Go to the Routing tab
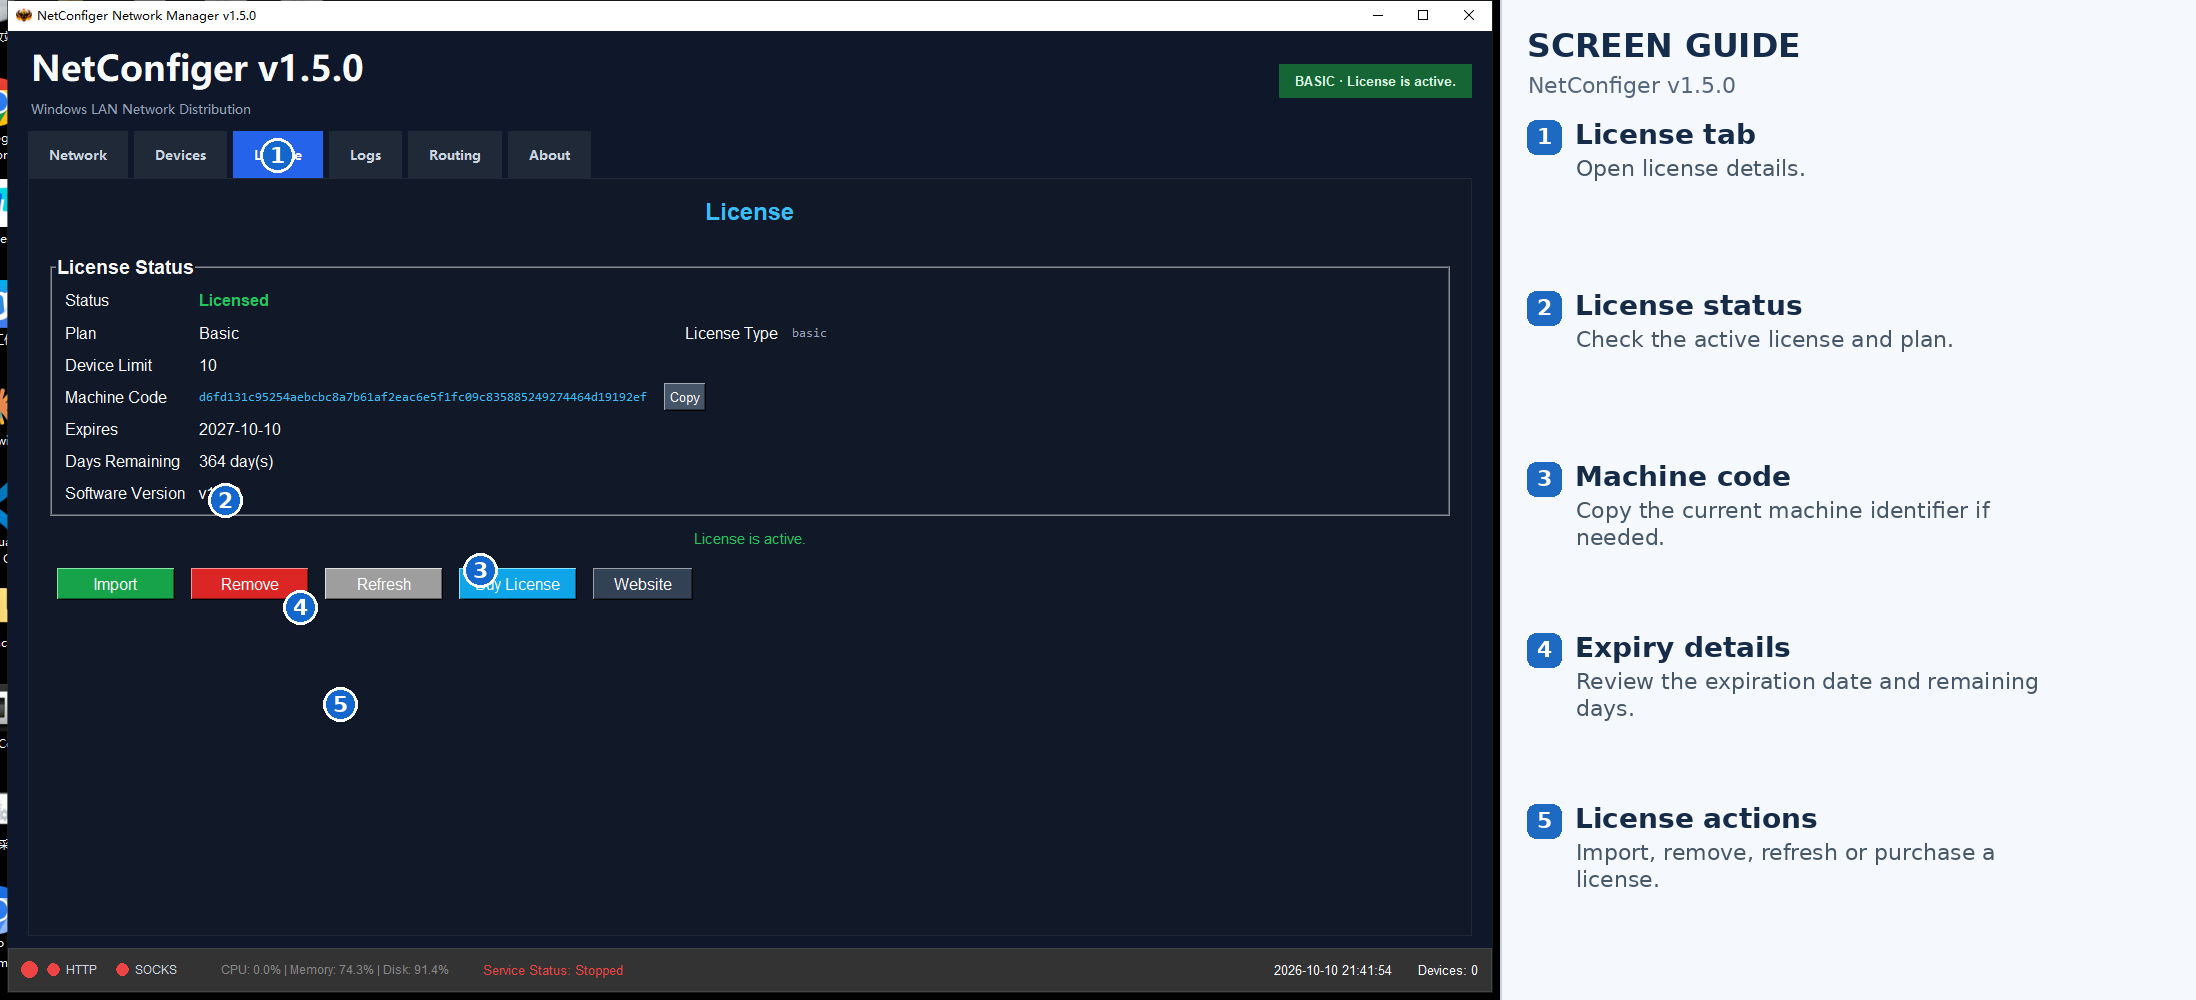The image size is (2196, 1000). coord(455,155)
